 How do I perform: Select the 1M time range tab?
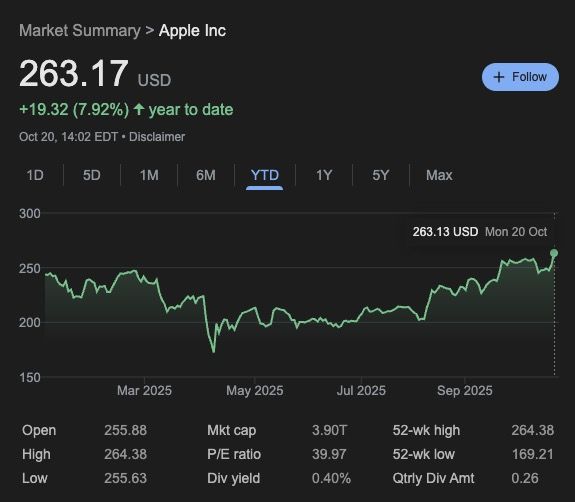point(149,175)
